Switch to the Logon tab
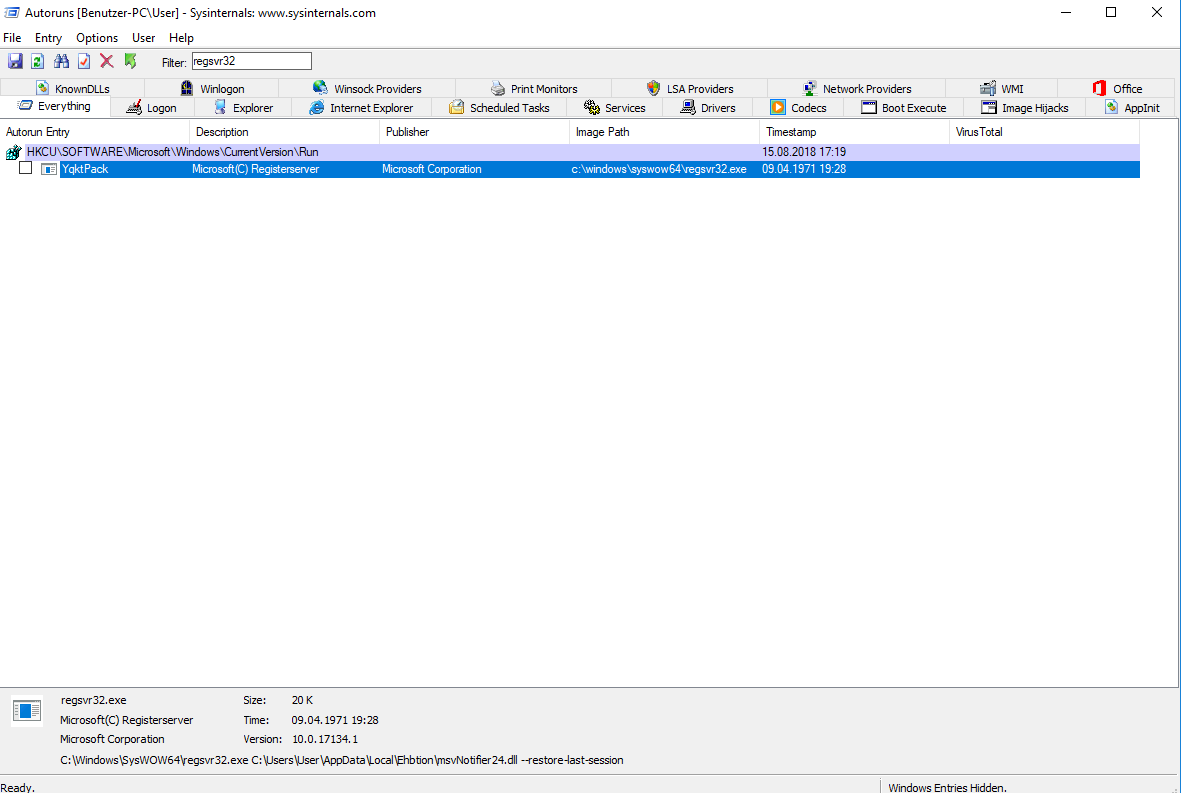 tap(152, 108)
